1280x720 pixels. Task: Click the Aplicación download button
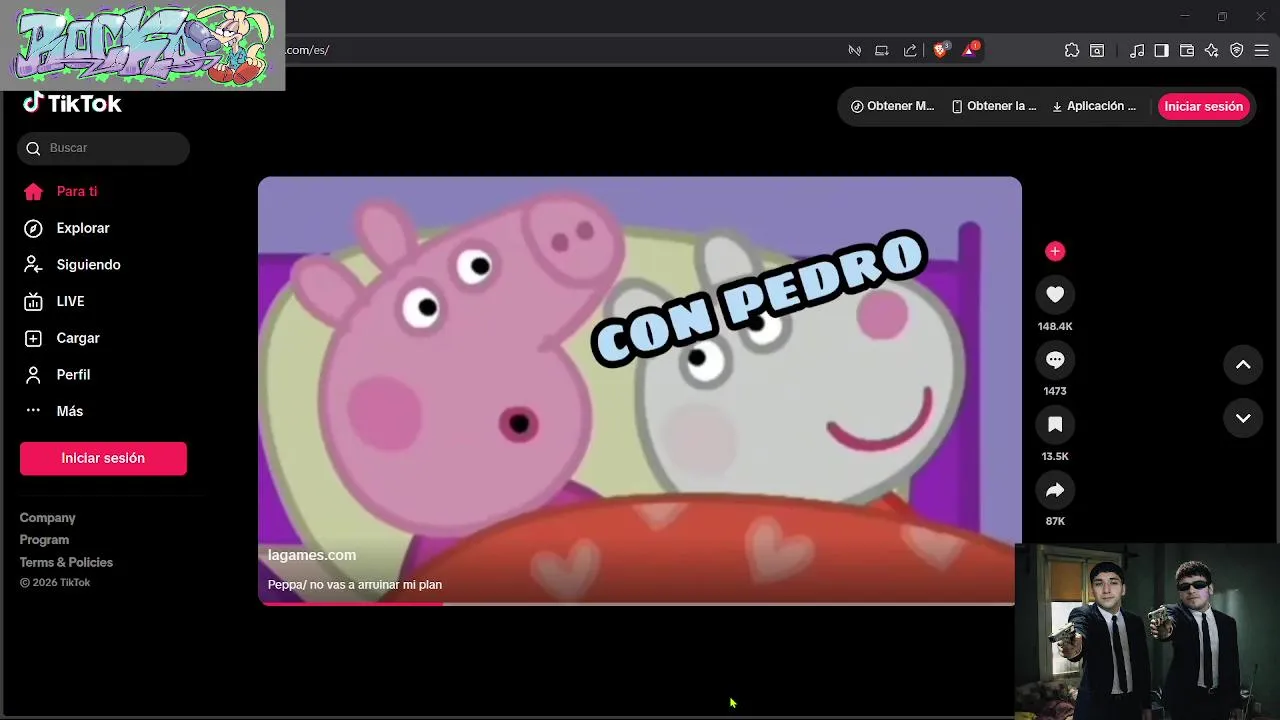1094,106
